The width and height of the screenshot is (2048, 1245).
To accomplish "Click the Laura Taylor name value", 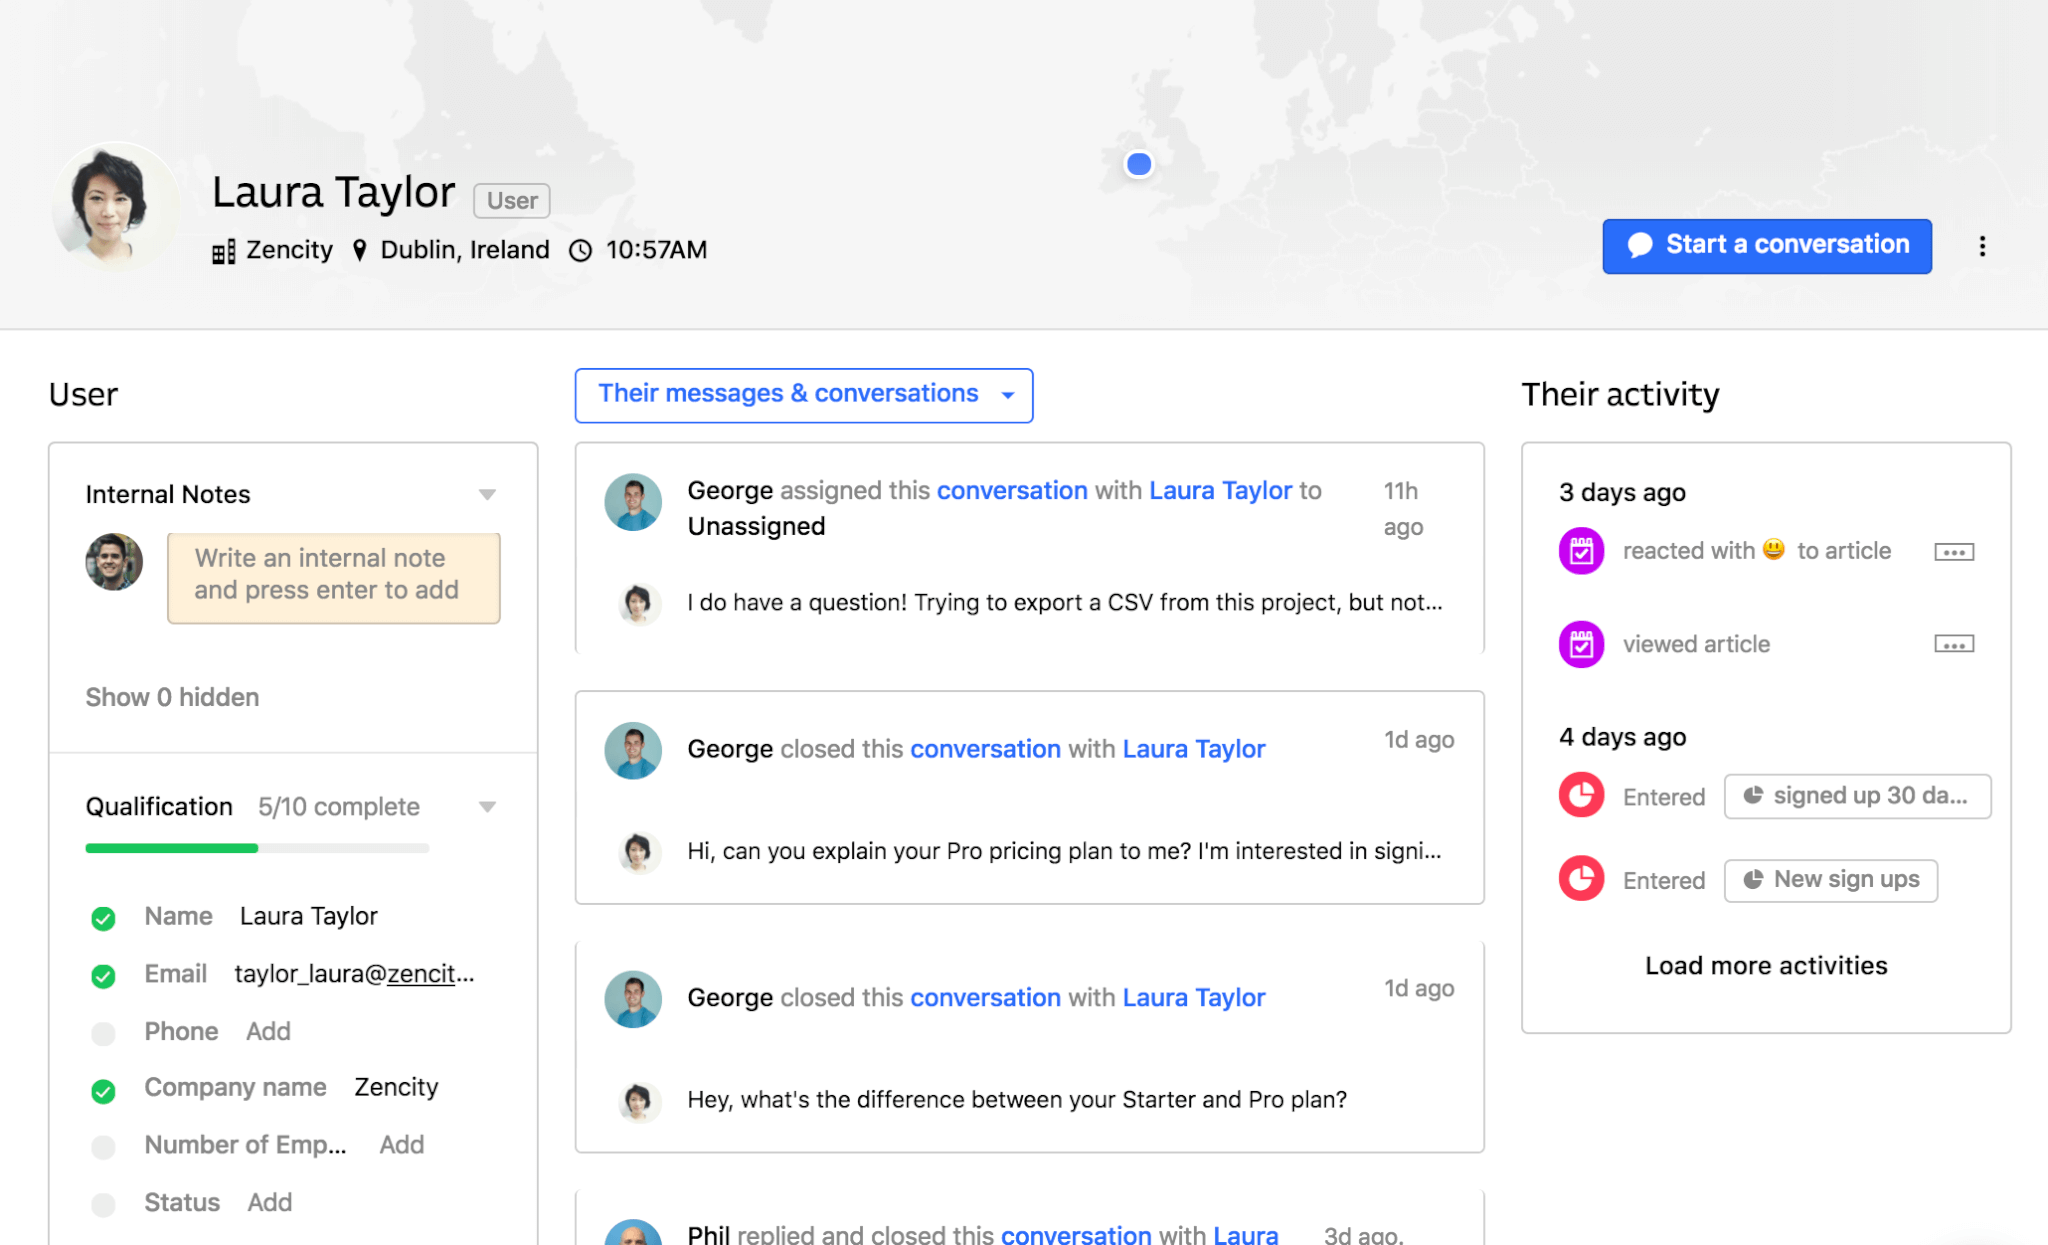I will click(x=309, y=916).
